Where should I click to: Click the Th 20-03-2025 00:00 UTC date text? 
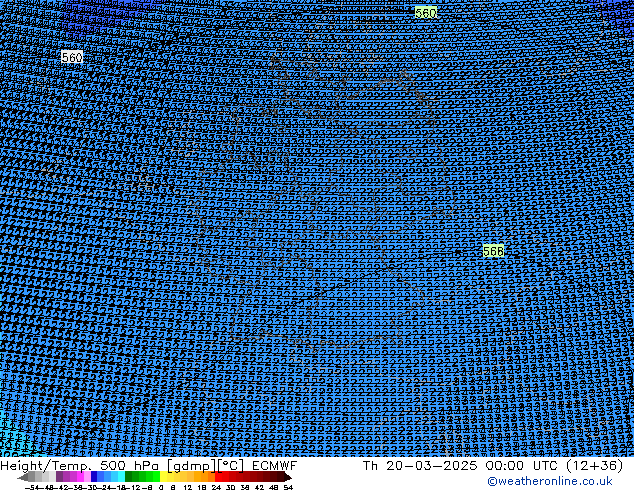(x=460, y=465)
